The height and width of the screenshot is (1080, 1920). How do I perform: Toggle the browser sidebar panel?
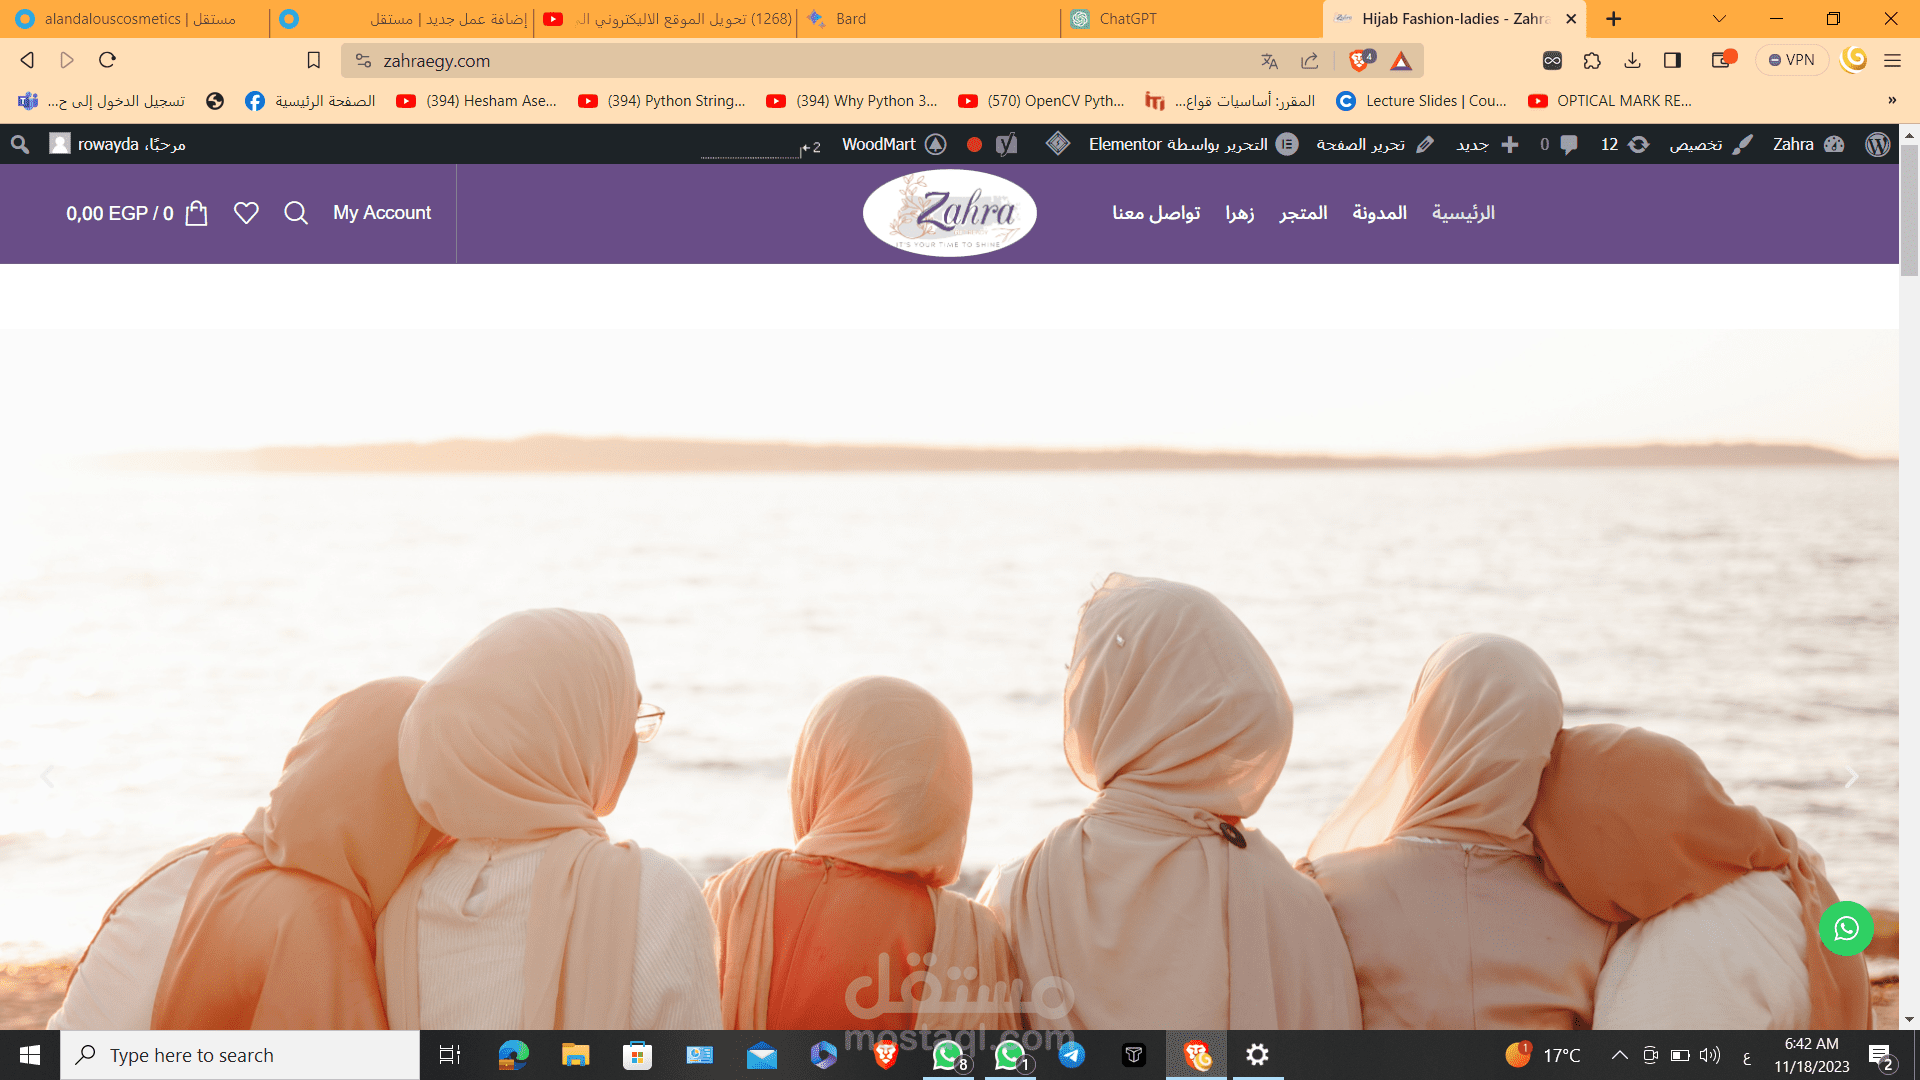click(1672, 61)
